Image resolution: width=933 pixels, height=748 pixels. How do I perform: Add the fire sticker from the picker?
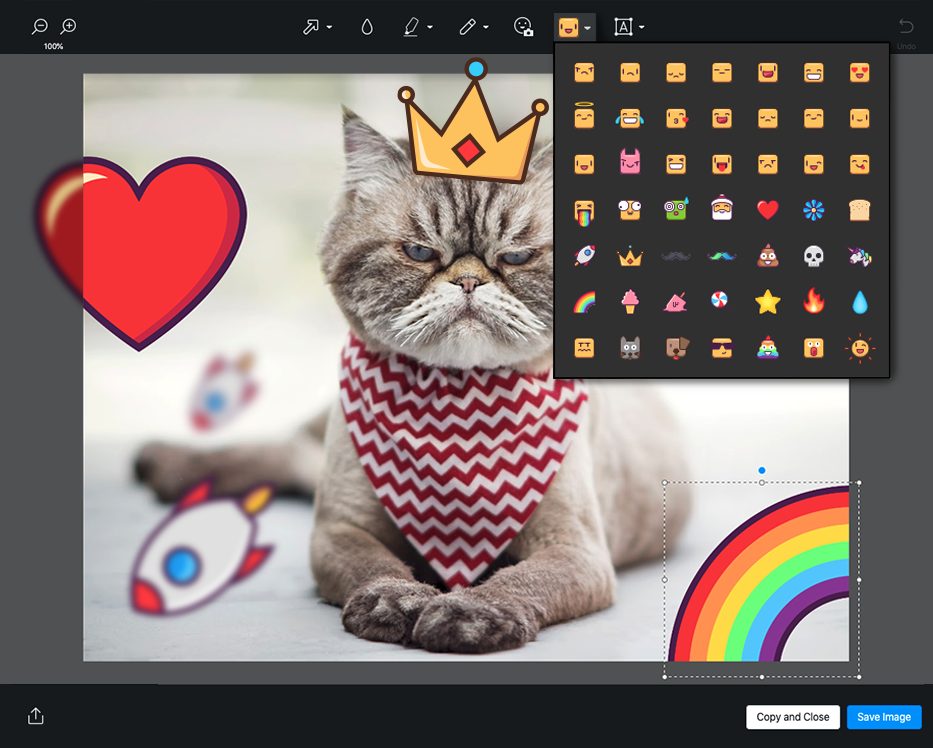click(x=813, y=302)
